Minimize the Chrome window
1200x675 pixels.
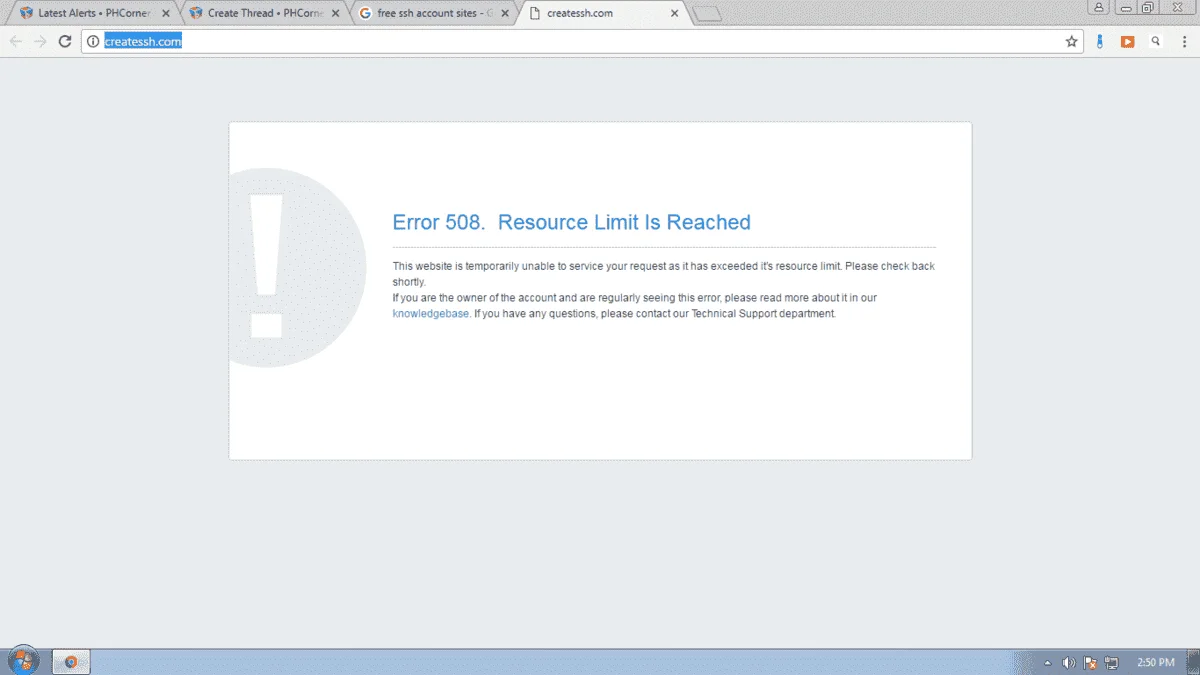pos(1126,7)
